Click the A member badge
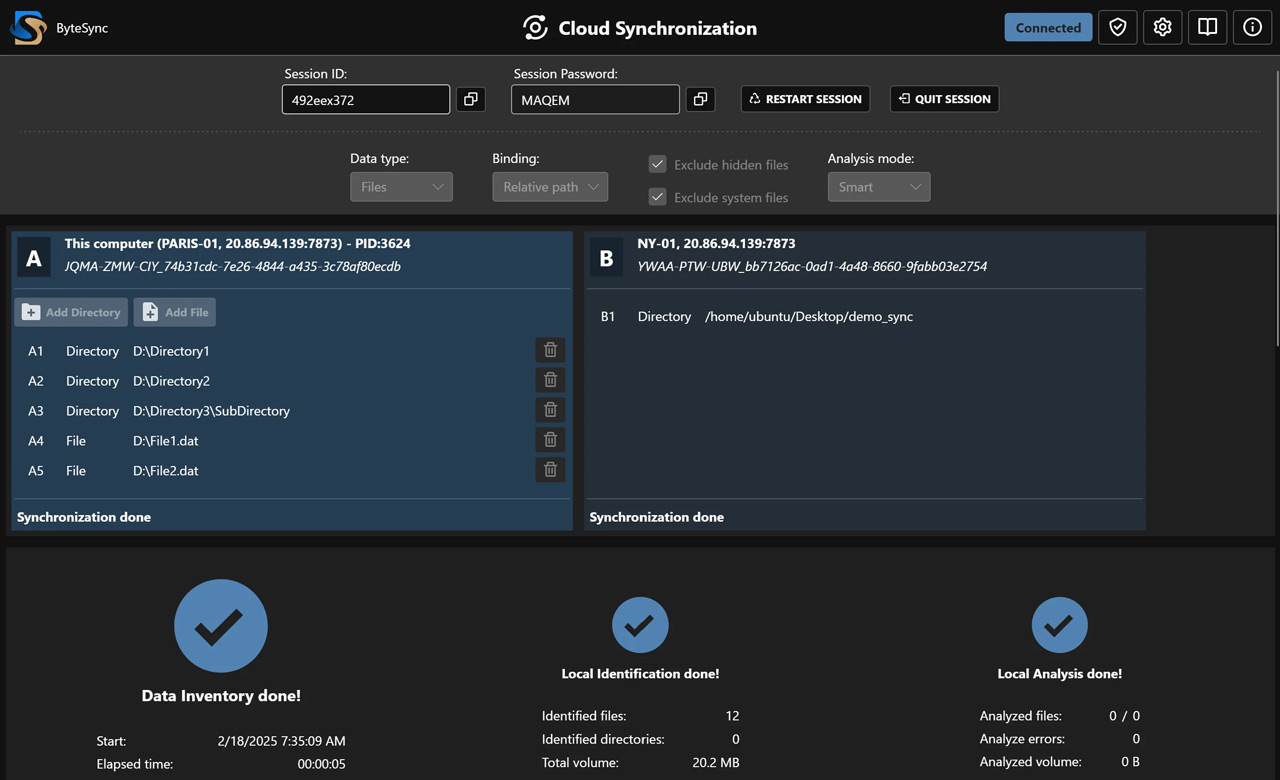The height and width of the screenshot is (780, 1280). 34,259
